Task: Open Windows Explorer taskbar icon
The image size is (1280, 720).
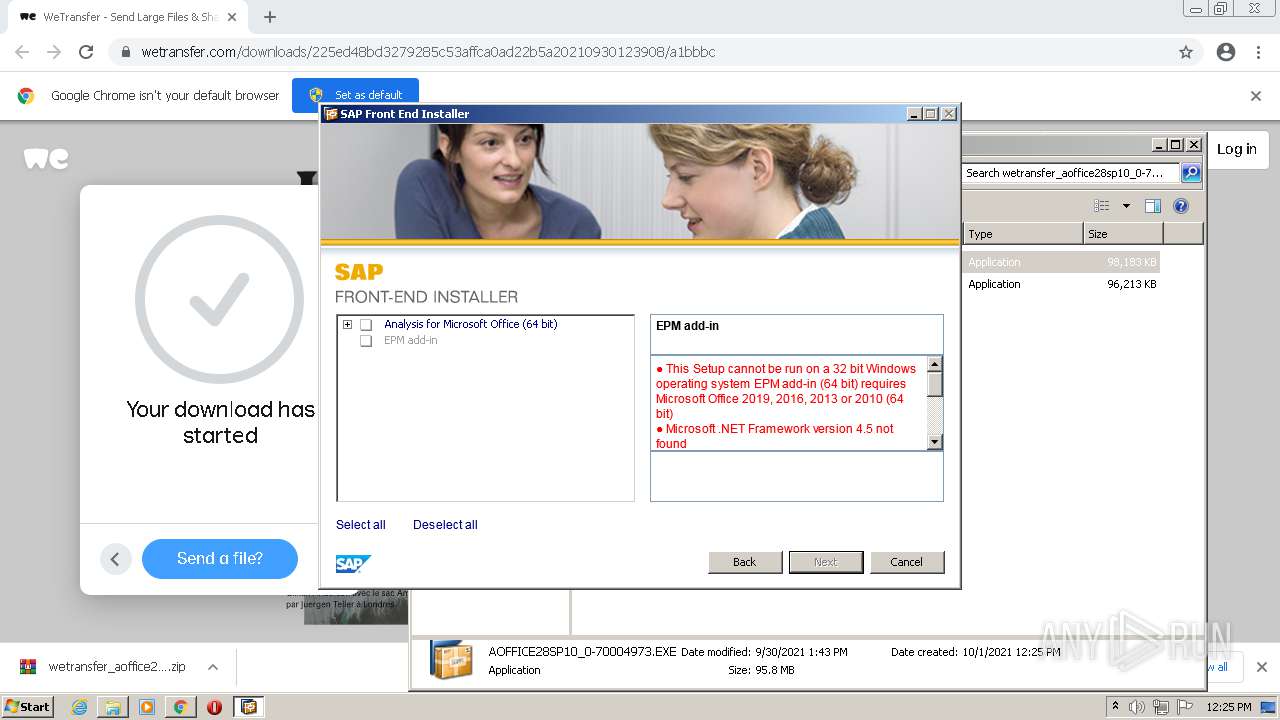Action: [x=112, y=707]
